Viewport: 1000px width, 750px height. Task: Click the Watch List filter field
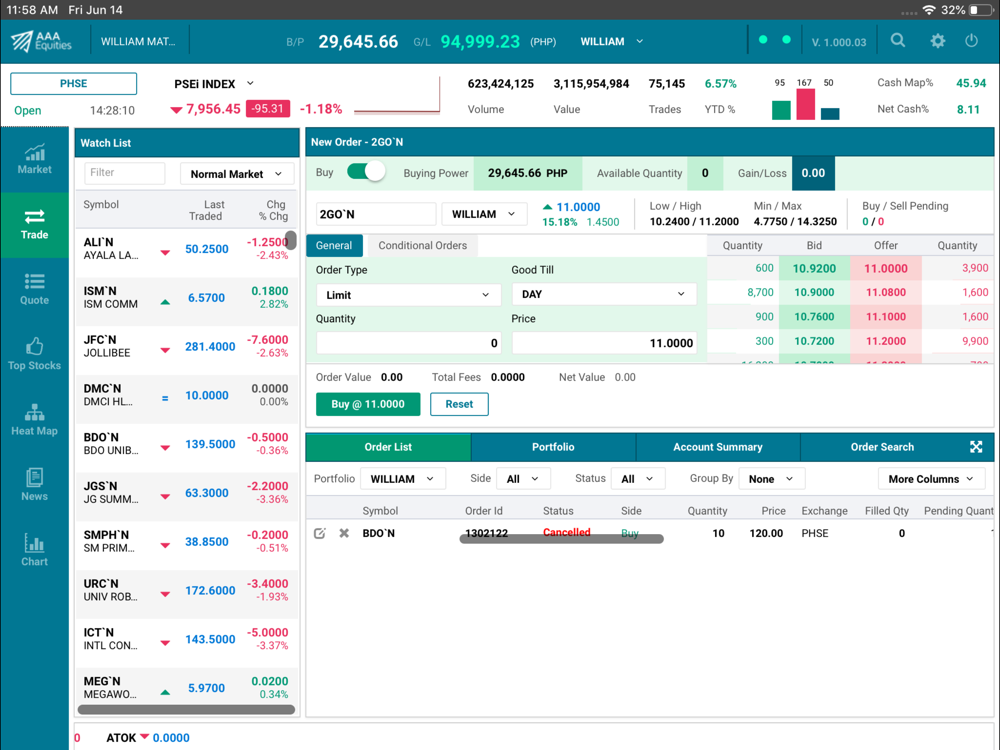[x=124, y=173]
